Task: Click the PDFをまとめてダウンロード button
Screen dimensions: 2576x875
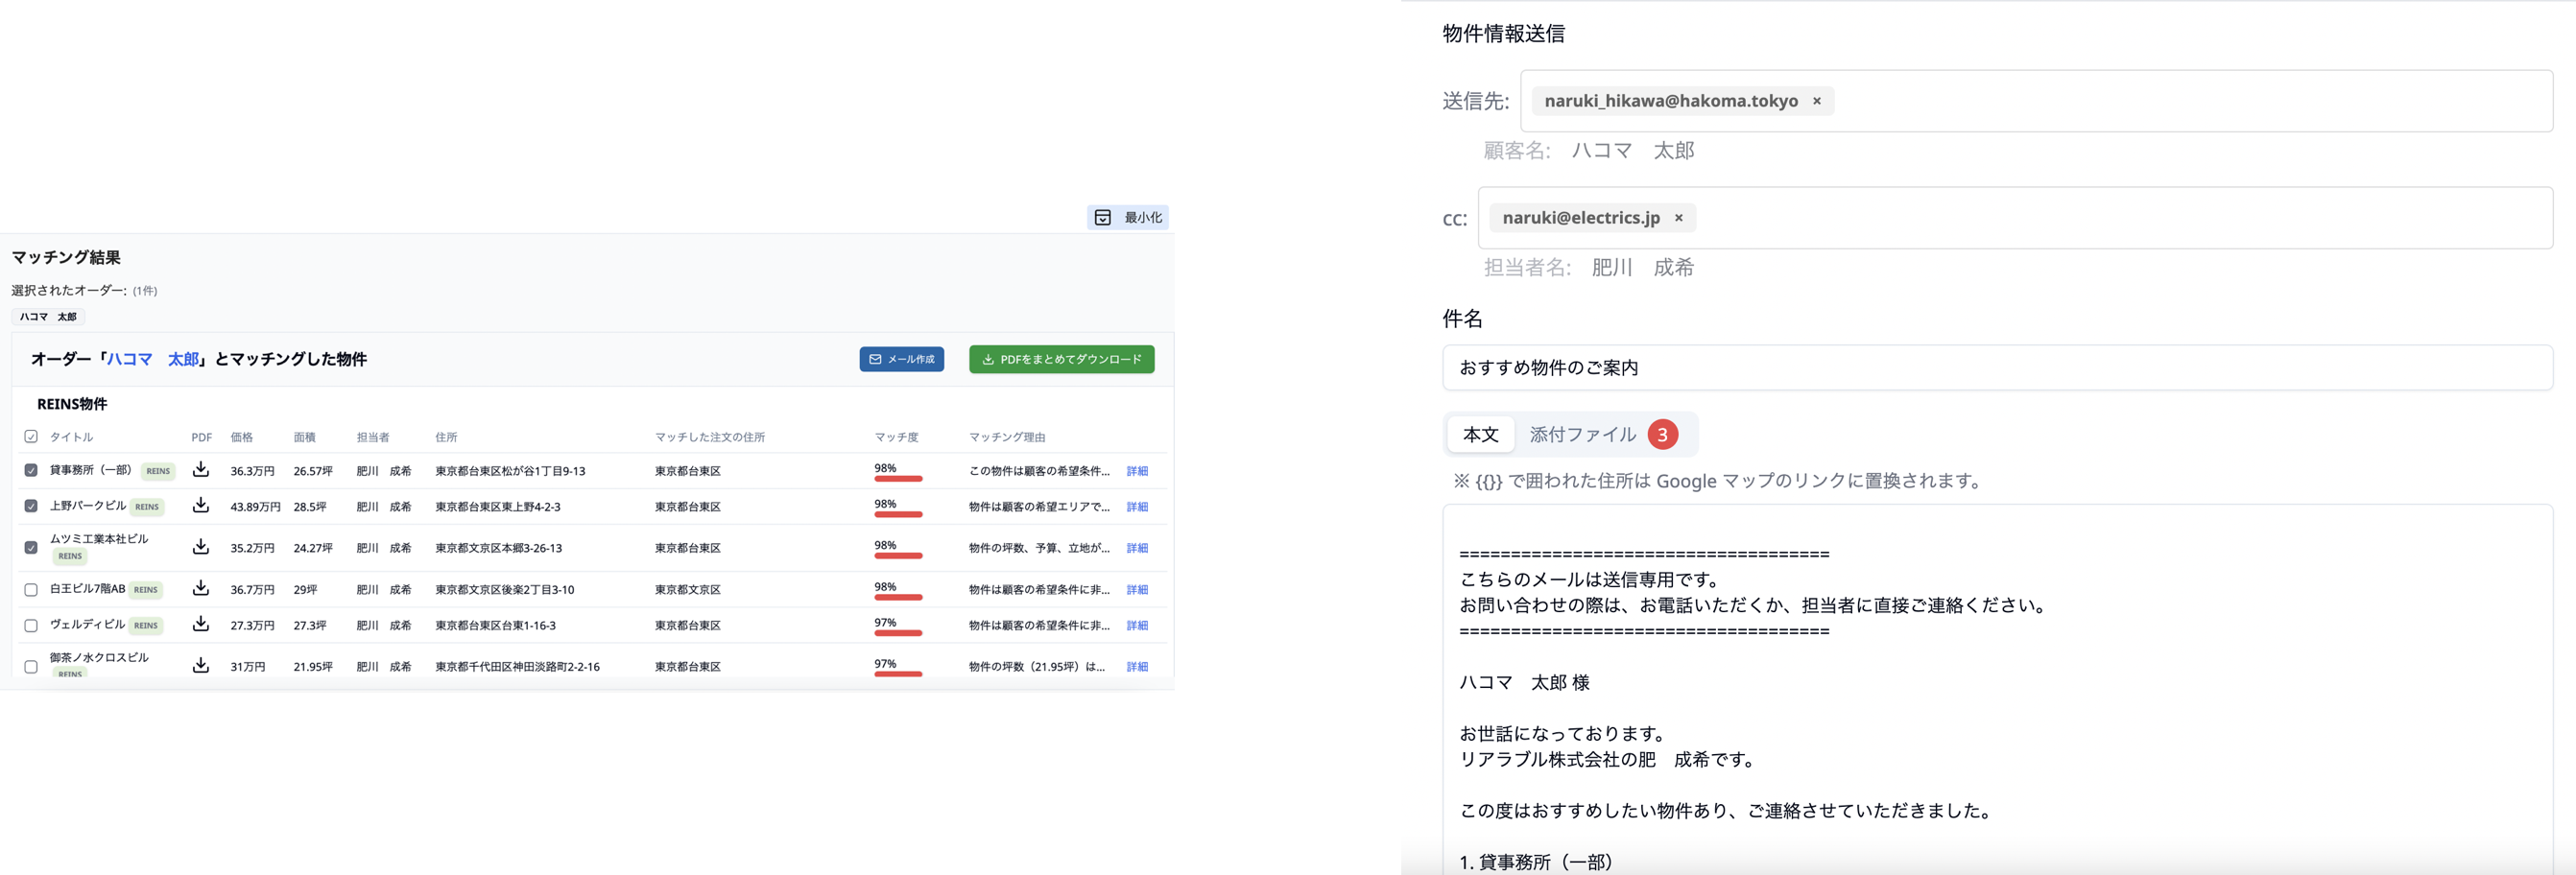Action: point(1061,359)
